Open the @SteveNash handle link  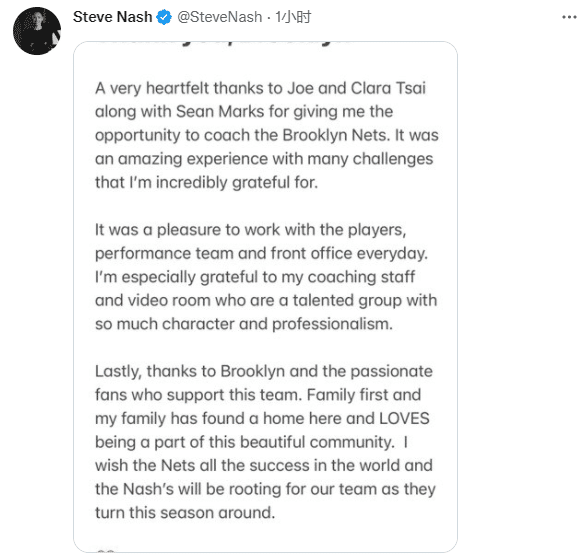pos(219,17)
